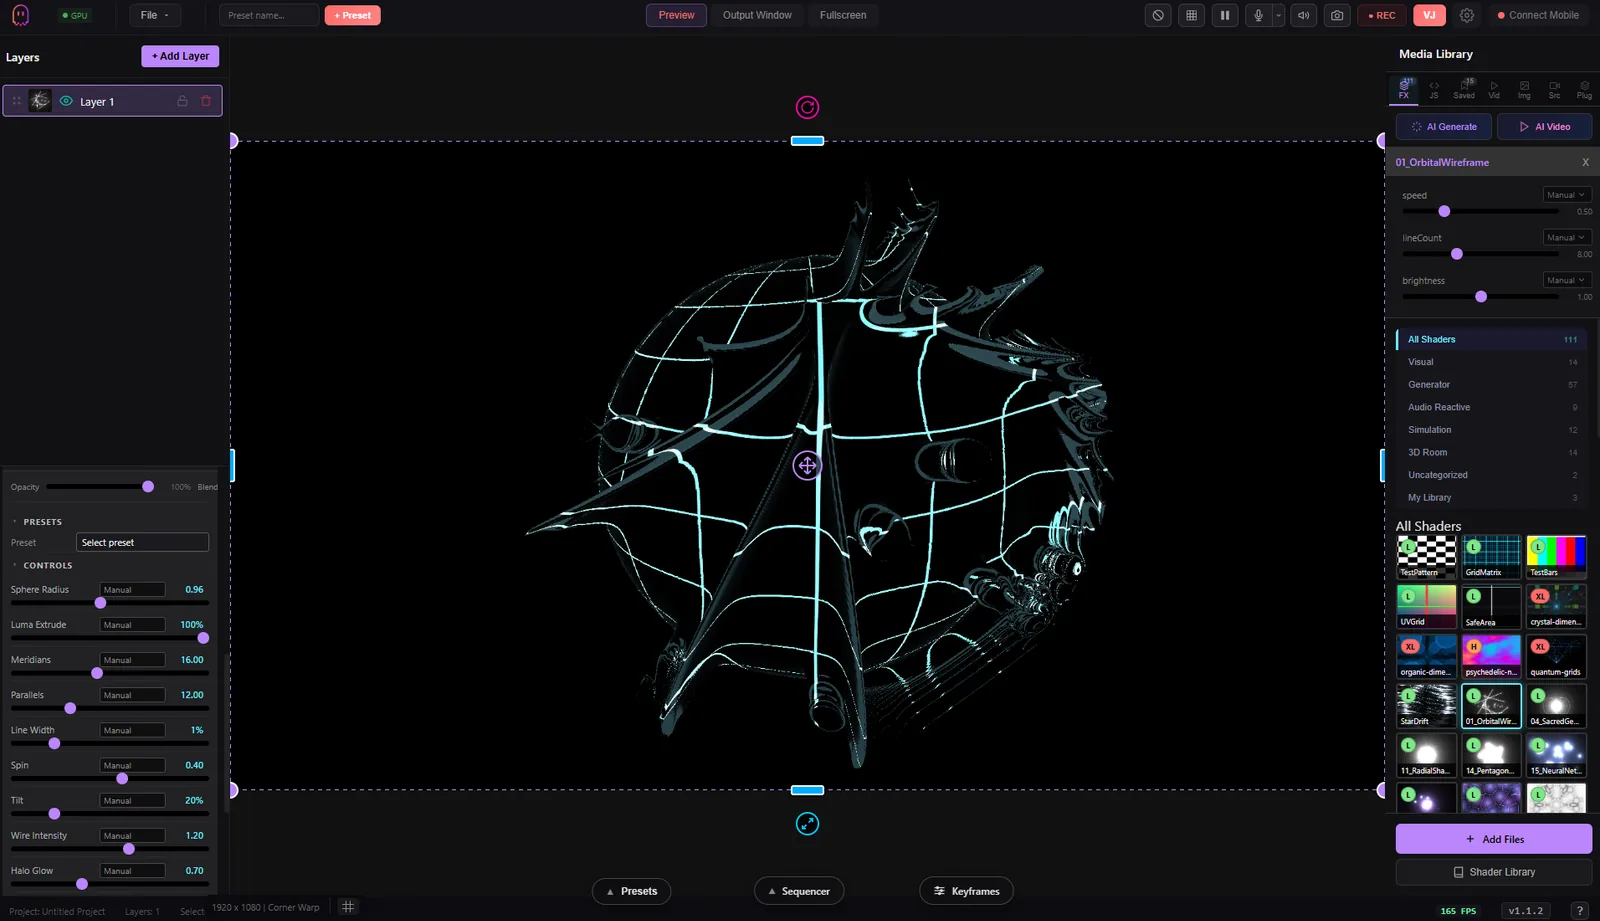Viewport: 1600px width, 921px height.
Task: Click the Connect Mobile button
Action: (1538, 15)
